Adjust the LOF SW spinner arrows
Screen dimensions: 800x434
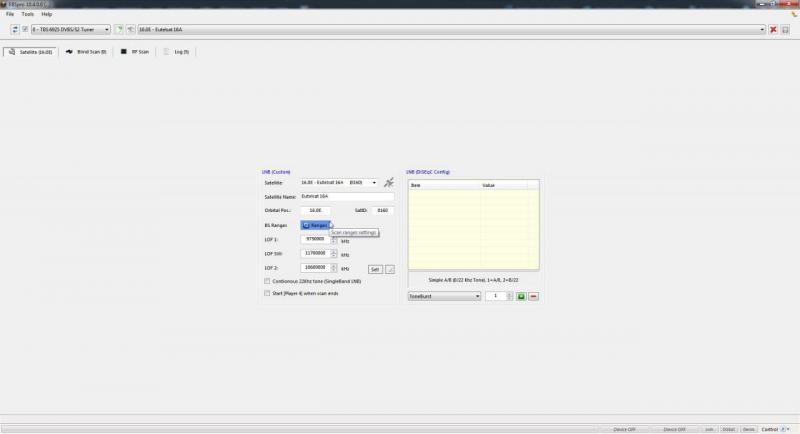pyautogui.click(x=334, y=253)
